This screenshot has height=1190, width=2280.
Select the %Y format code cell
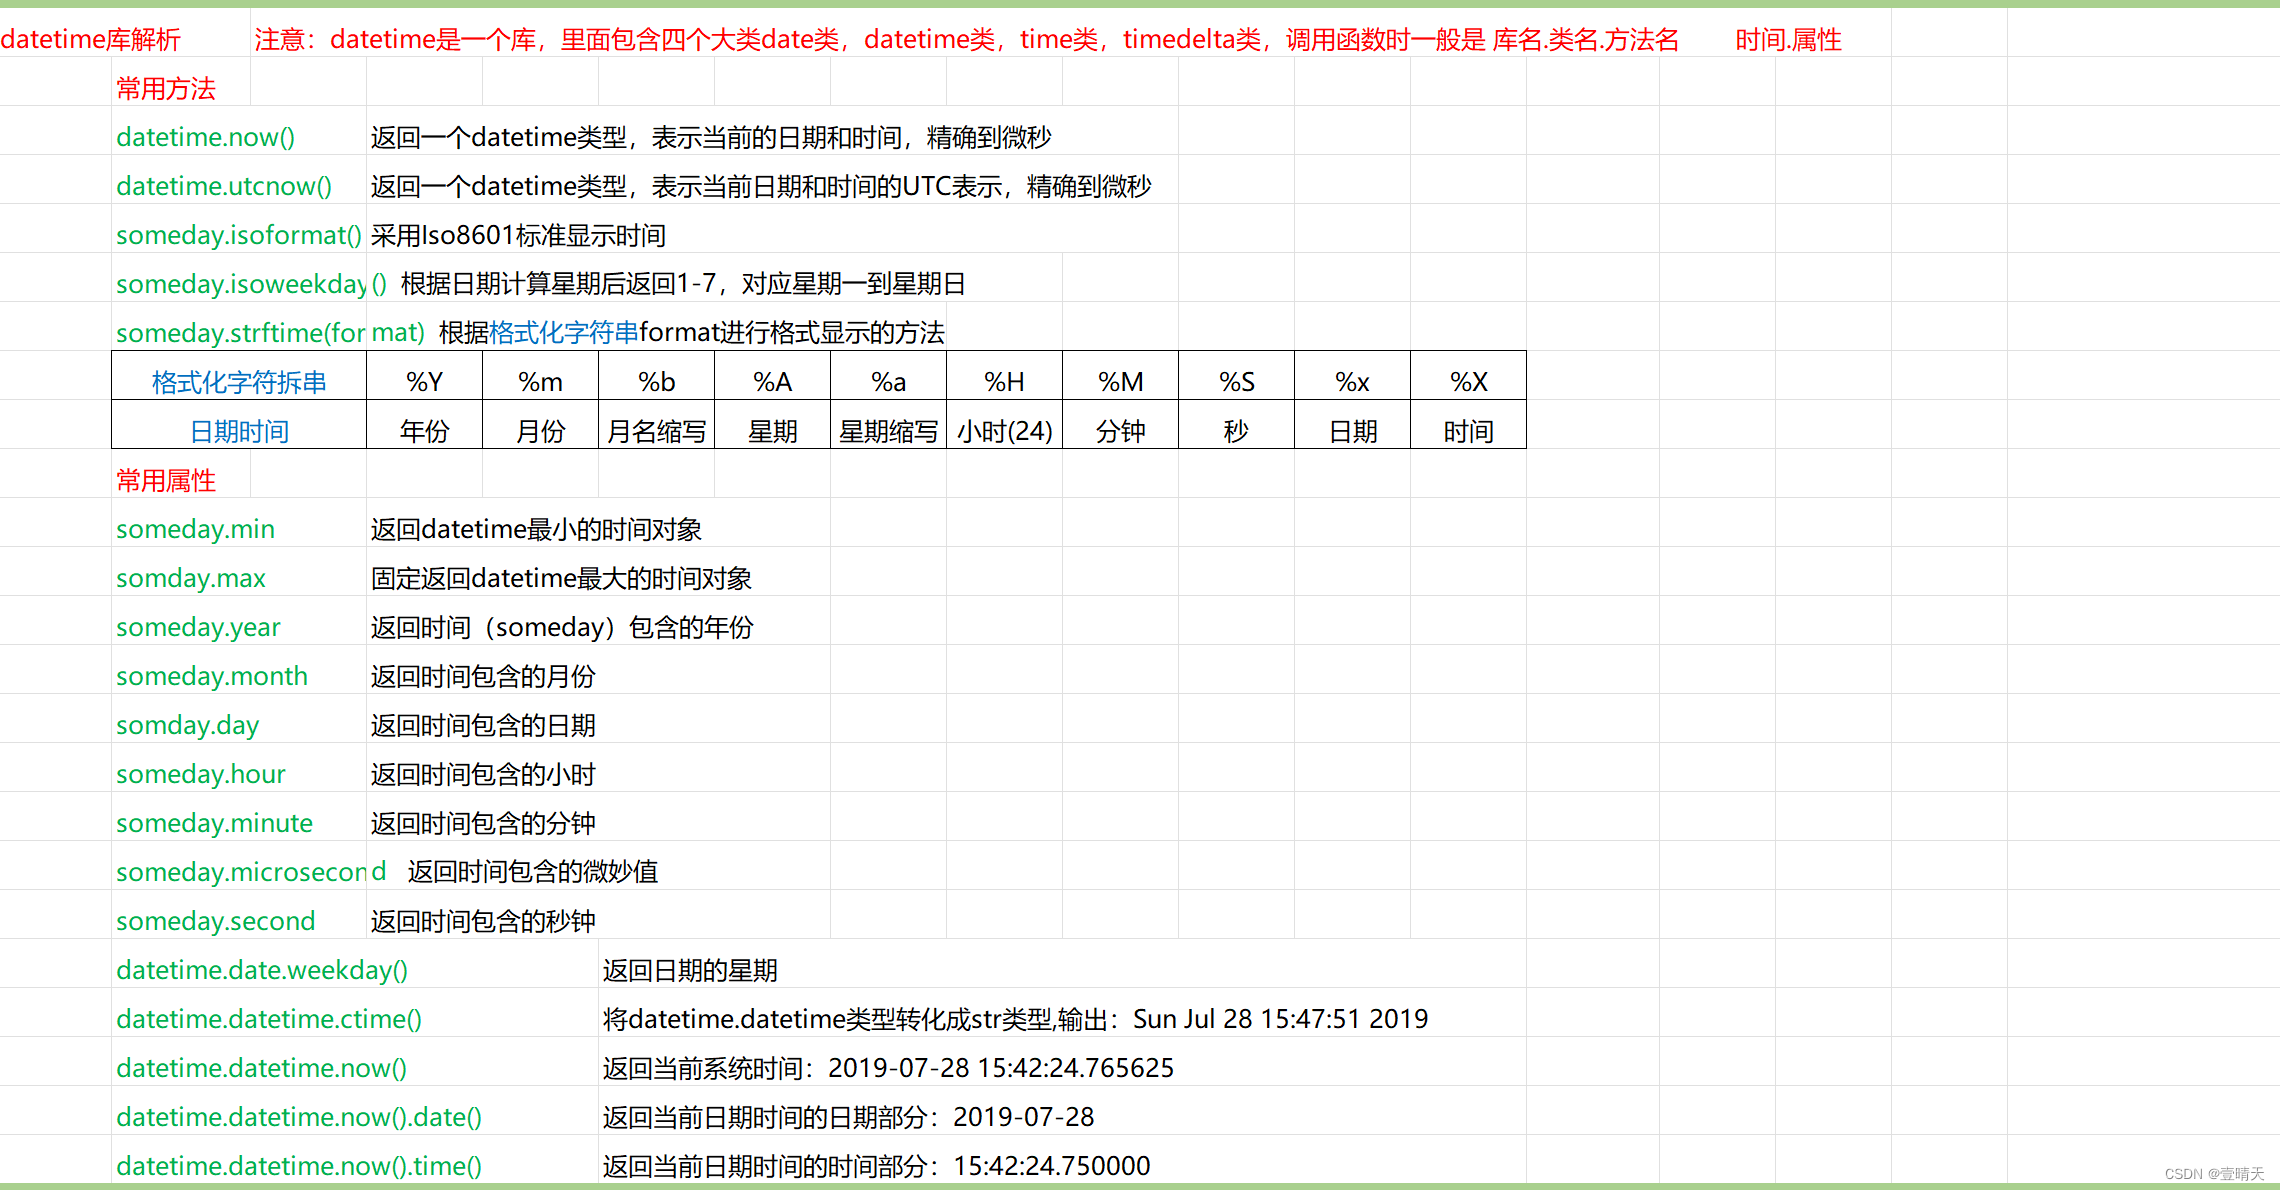pos(424,382)
